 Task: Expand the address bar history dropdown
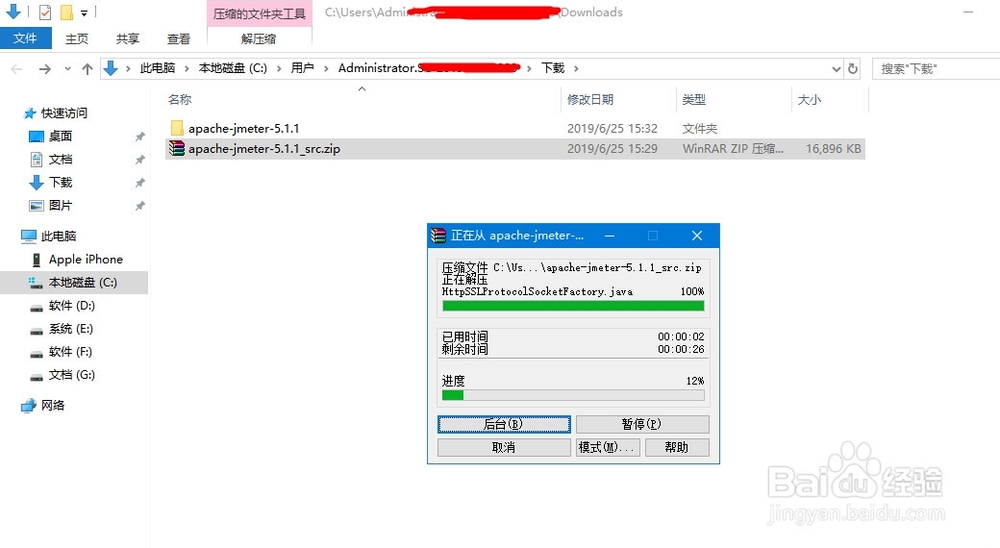[x=836, y=68]
